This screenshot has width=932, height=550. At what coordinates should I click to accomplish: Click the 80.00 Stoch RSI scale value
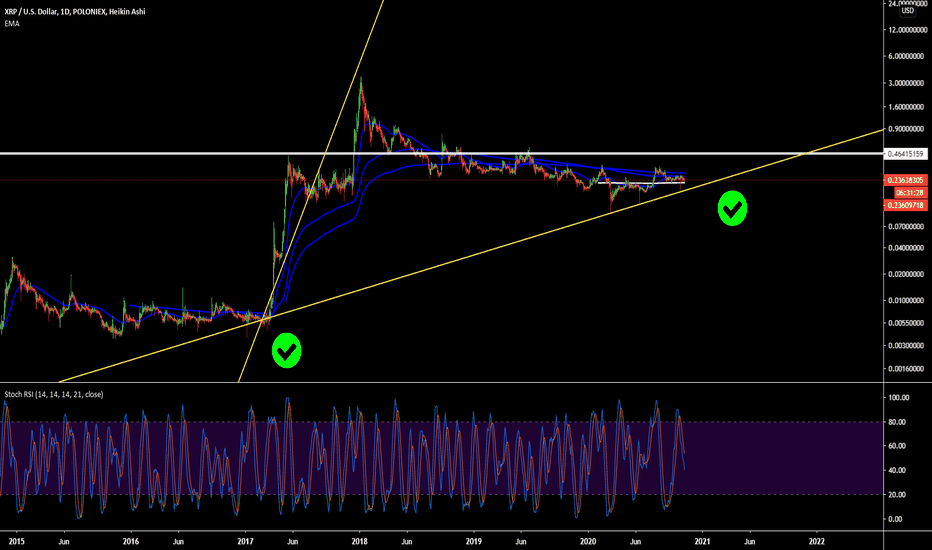[x=896, y=422]
